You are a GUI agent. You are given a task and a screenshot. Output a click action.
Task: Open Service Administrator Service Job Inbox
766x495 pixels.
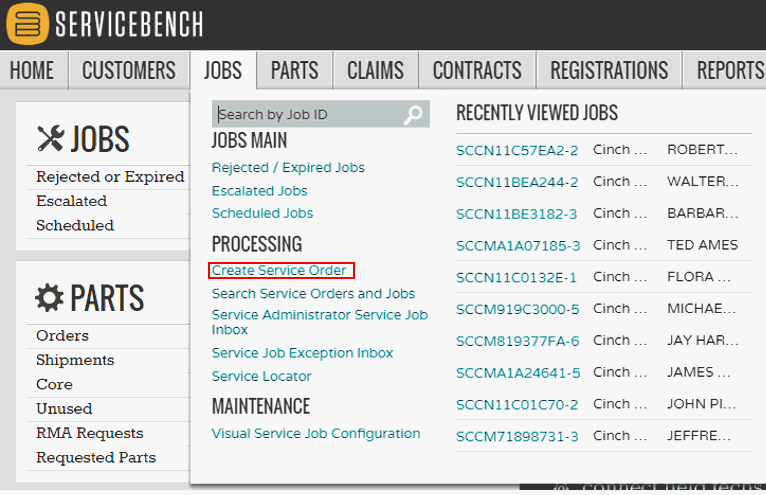[319, 322]
